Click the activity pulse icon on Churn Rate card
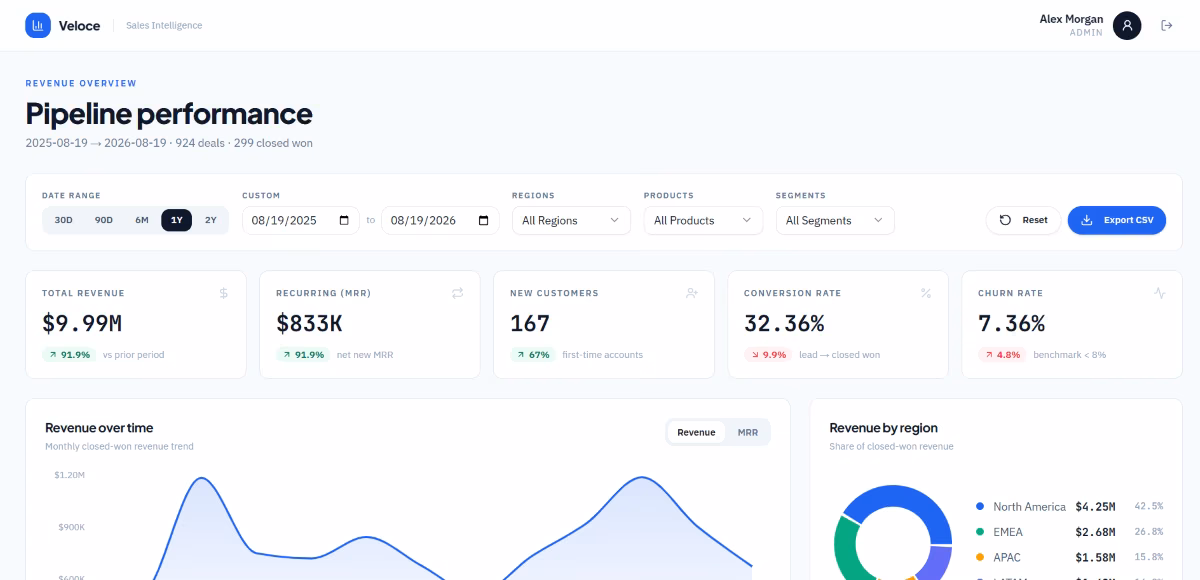The width and height of the screenshot is (1200, 580). point(1159,293)
